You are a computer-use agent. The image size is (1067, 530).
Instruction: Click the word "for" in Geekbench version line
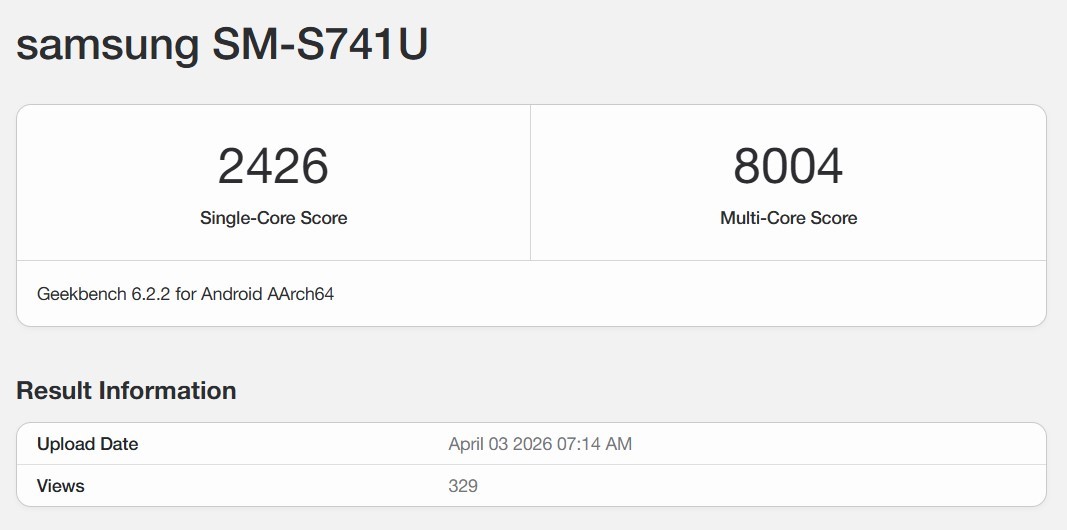click(x=187, y=294)
